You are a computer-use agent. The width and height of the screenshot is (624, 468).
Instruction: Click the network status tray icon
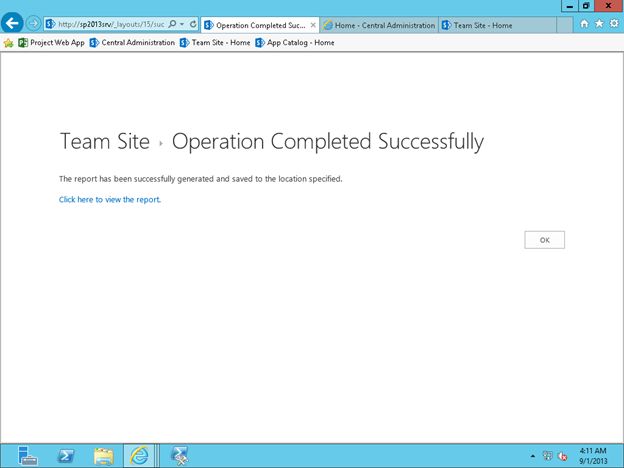point(548,456)
